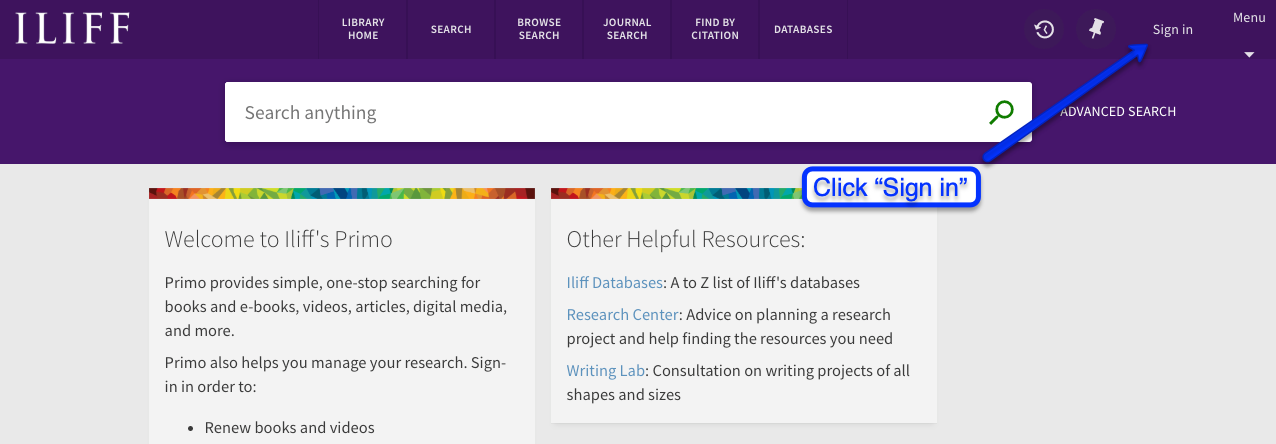Click the Welcome to Iliff's Primo heading
This screenshot has width=1276, height=444.
point(278,239)
